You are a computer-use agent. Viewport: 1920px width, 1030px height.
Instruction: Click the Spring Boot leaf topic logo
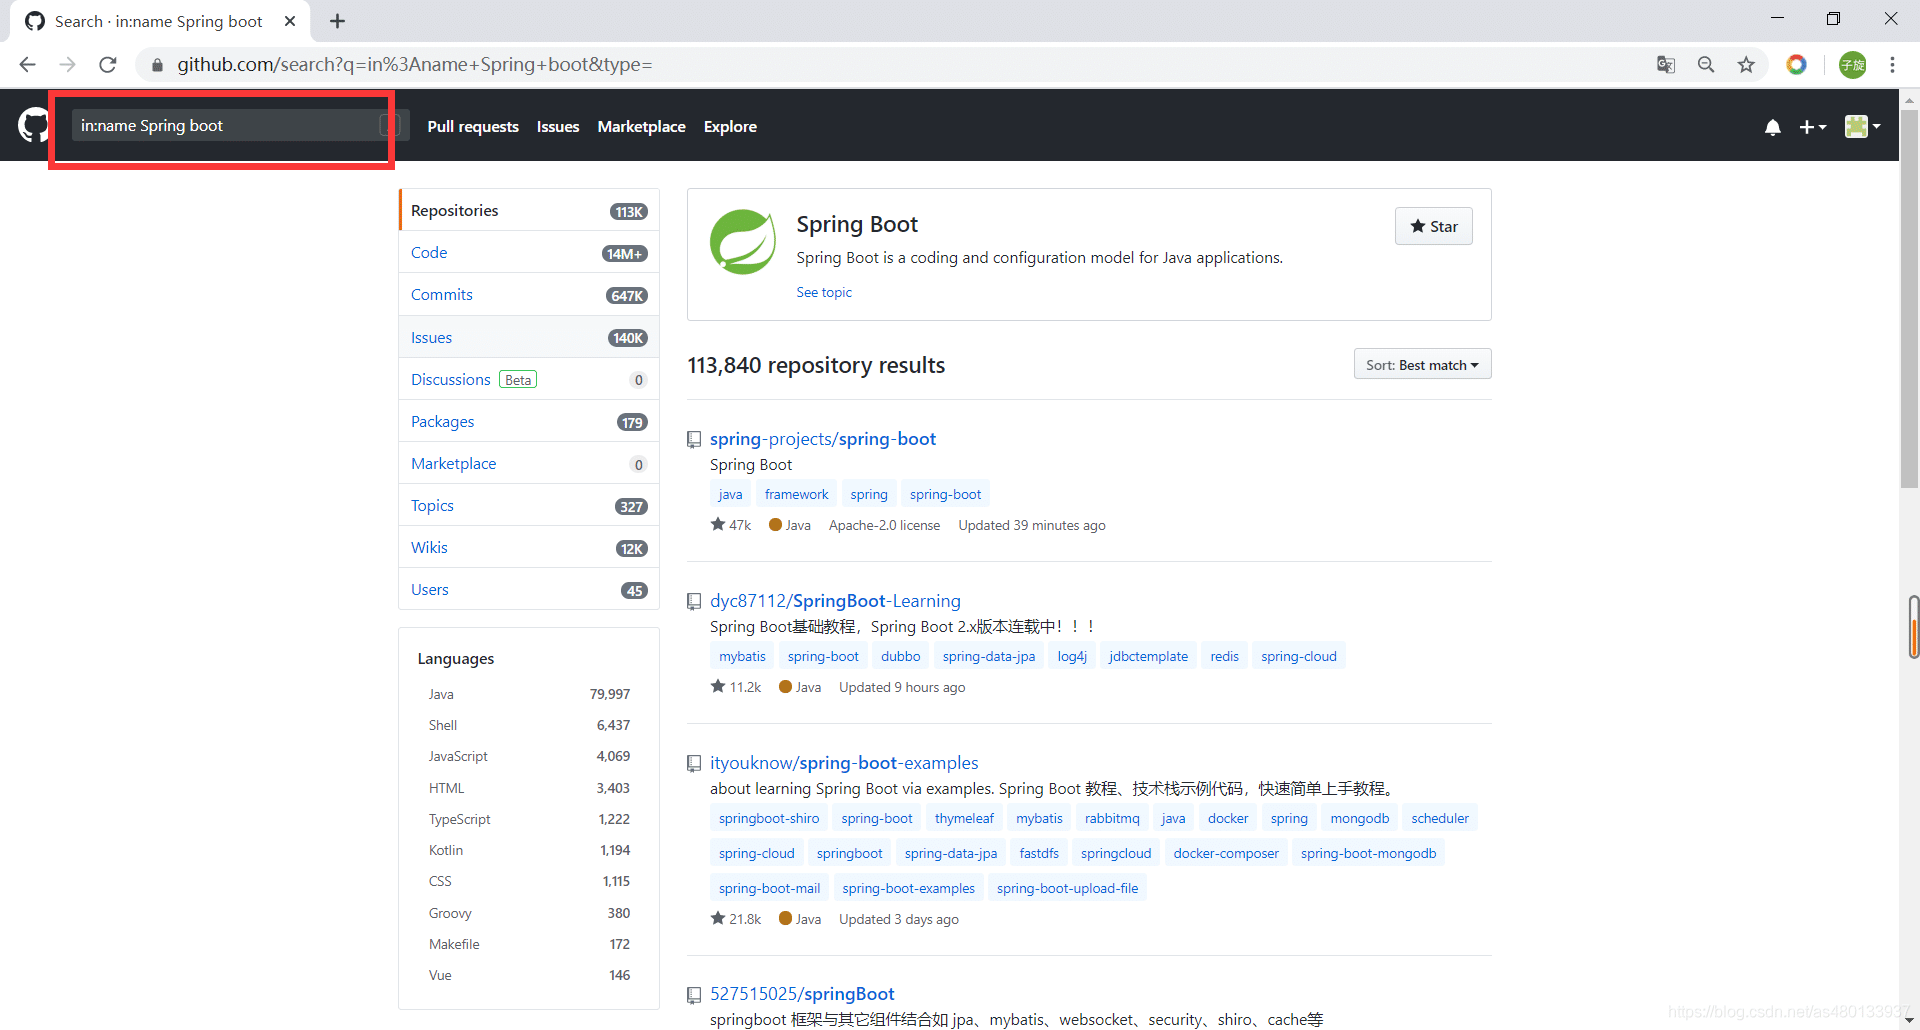click(742, 242)
